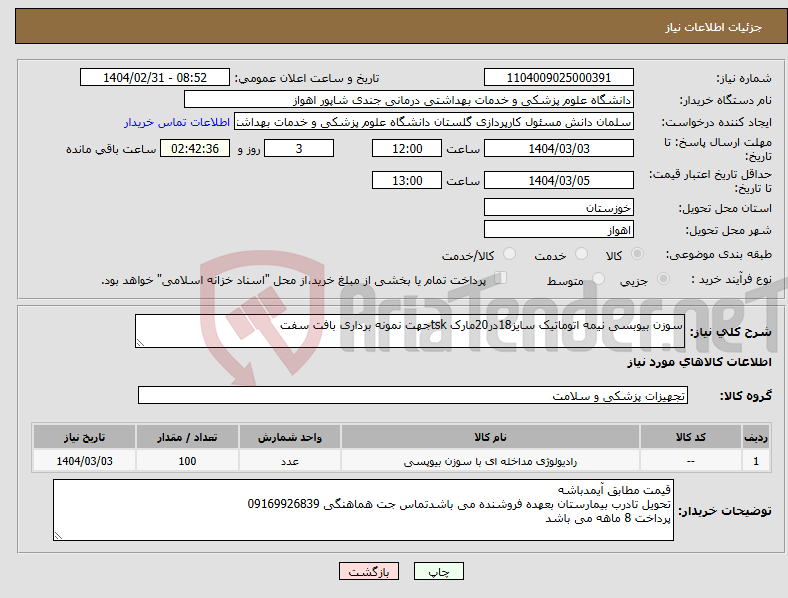Select the متوسط purchase type radio
The image size is (788, 598).
click(x=599, y=278)
